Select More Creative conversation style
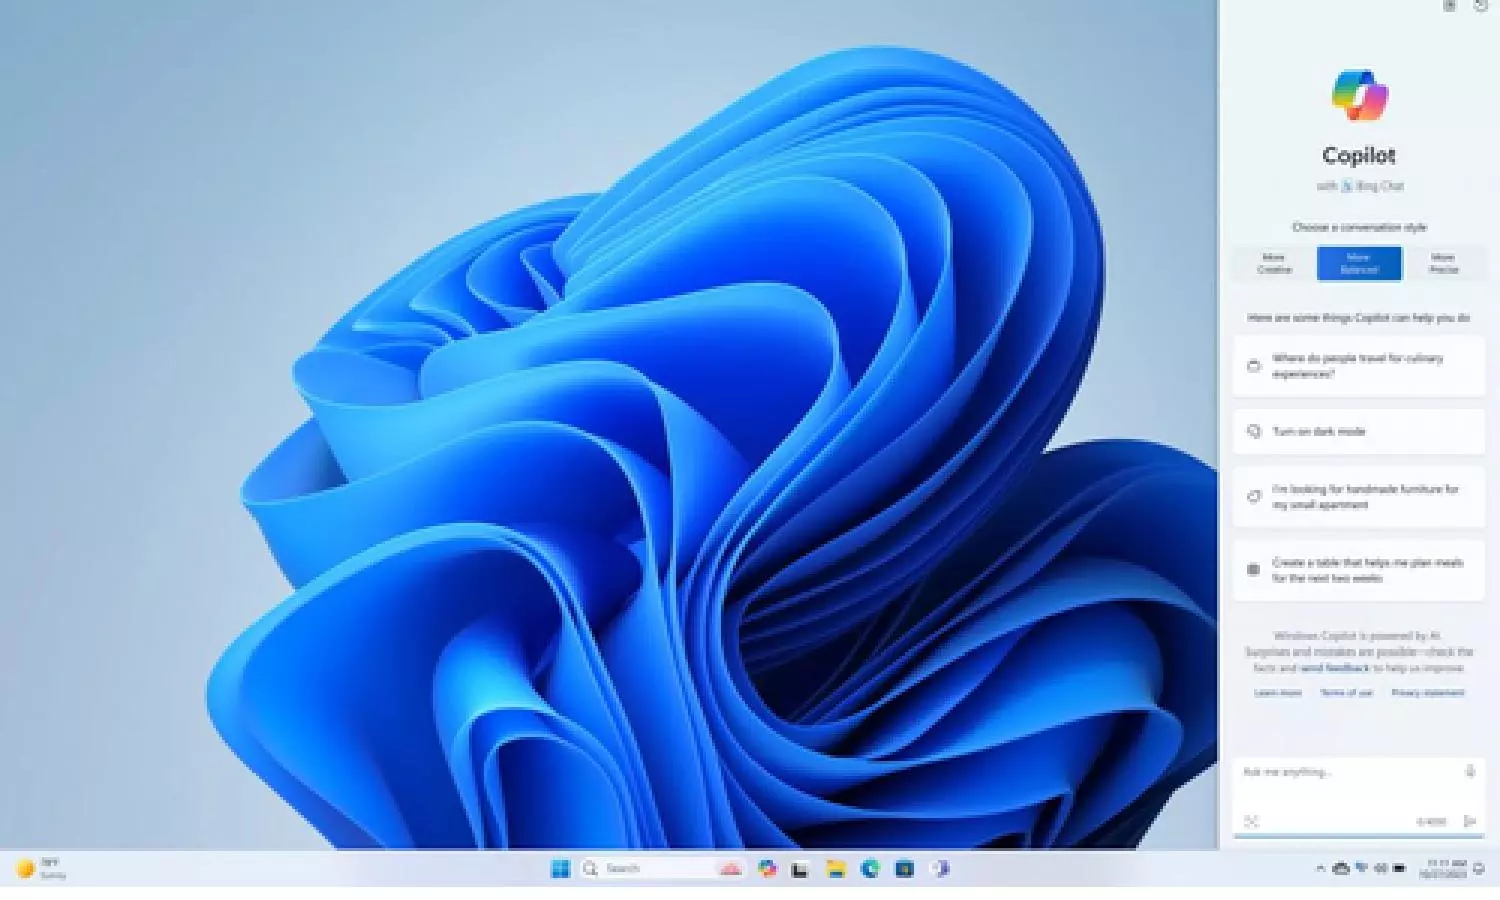Image resolution: width=1500 pixels, height=900 pixels. (1274, 264)
